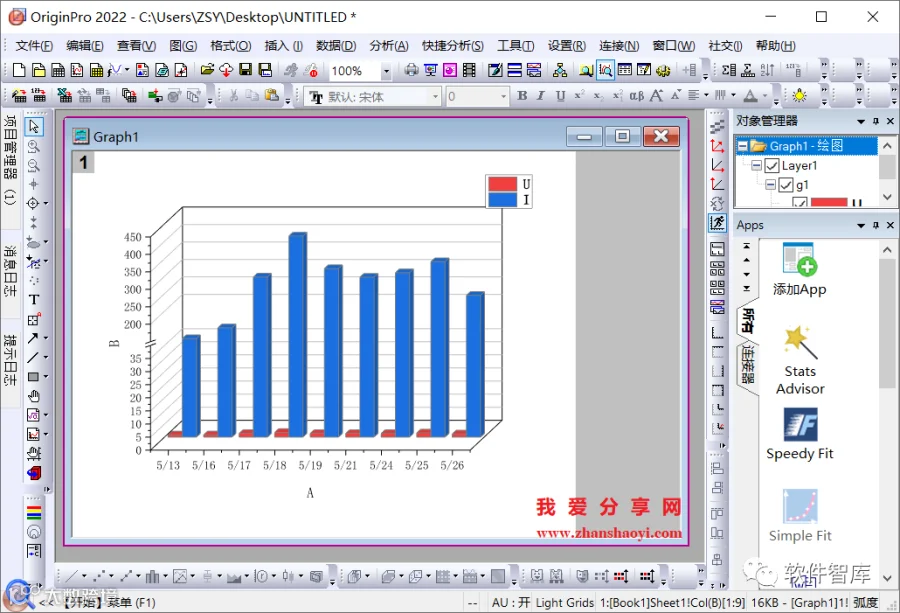Image resolution: width=900 pixels, height=613 pixels.
Task: Open the 文件(F) menu
Action: click(x=34, y=46)
